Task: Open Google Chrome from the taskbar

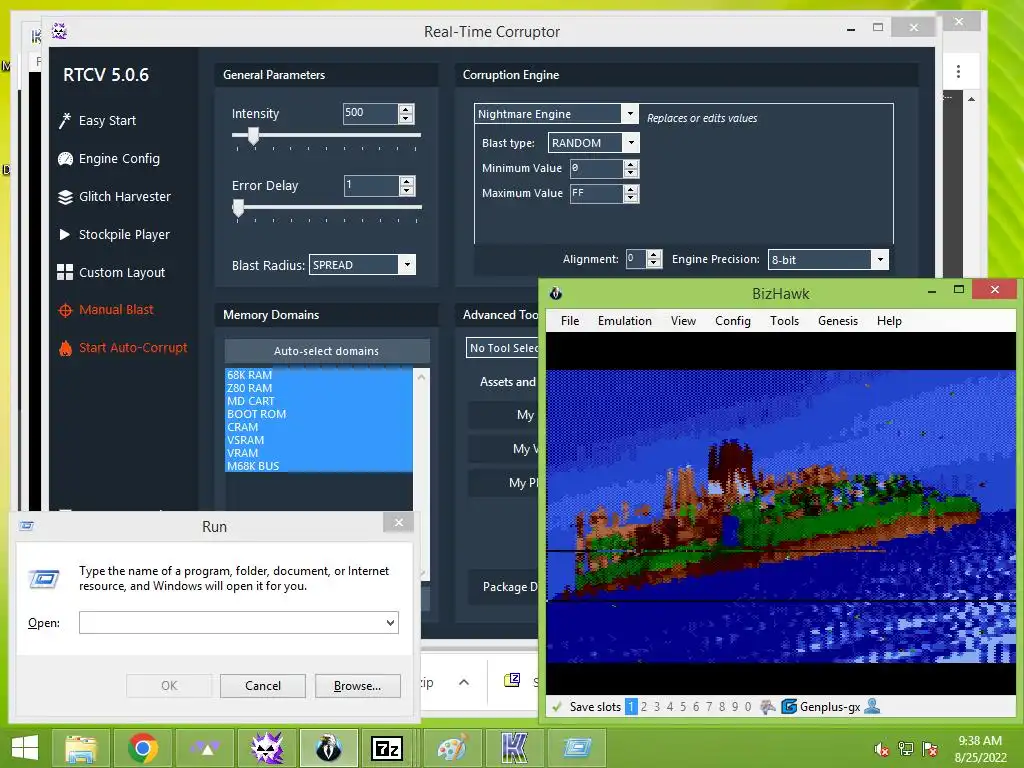Action: [x=143, y=748]
